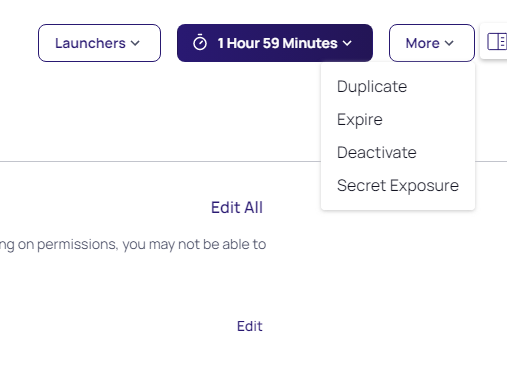Click the More label text
507x366 pixels.
pyautogui.click(x=422, y=43)
